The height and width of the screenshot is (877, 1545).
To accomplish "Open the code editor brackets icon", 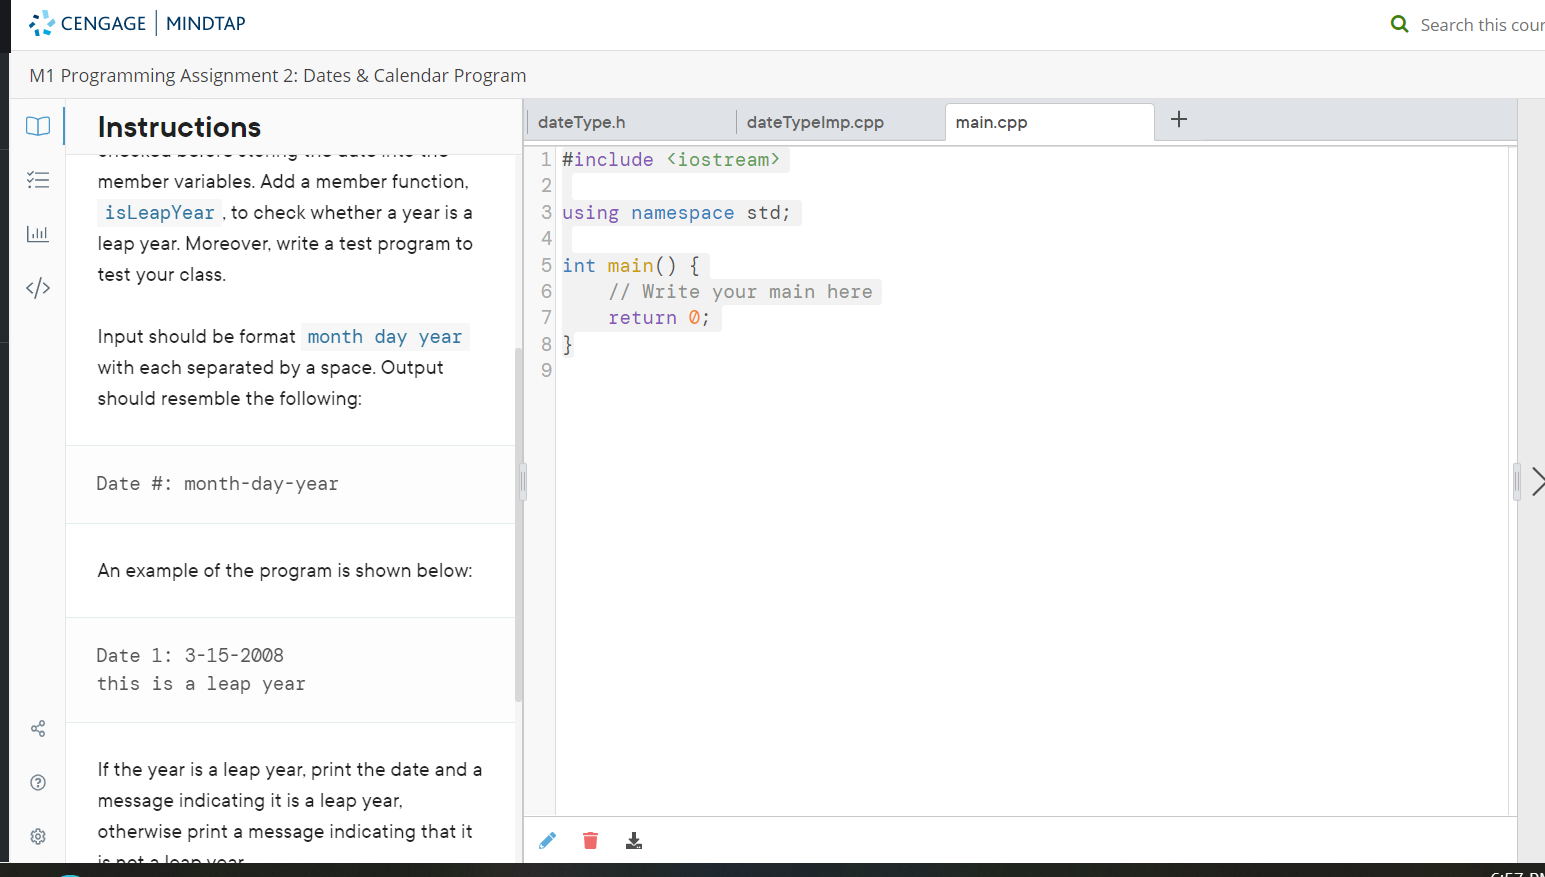I will tap(38, 288).
